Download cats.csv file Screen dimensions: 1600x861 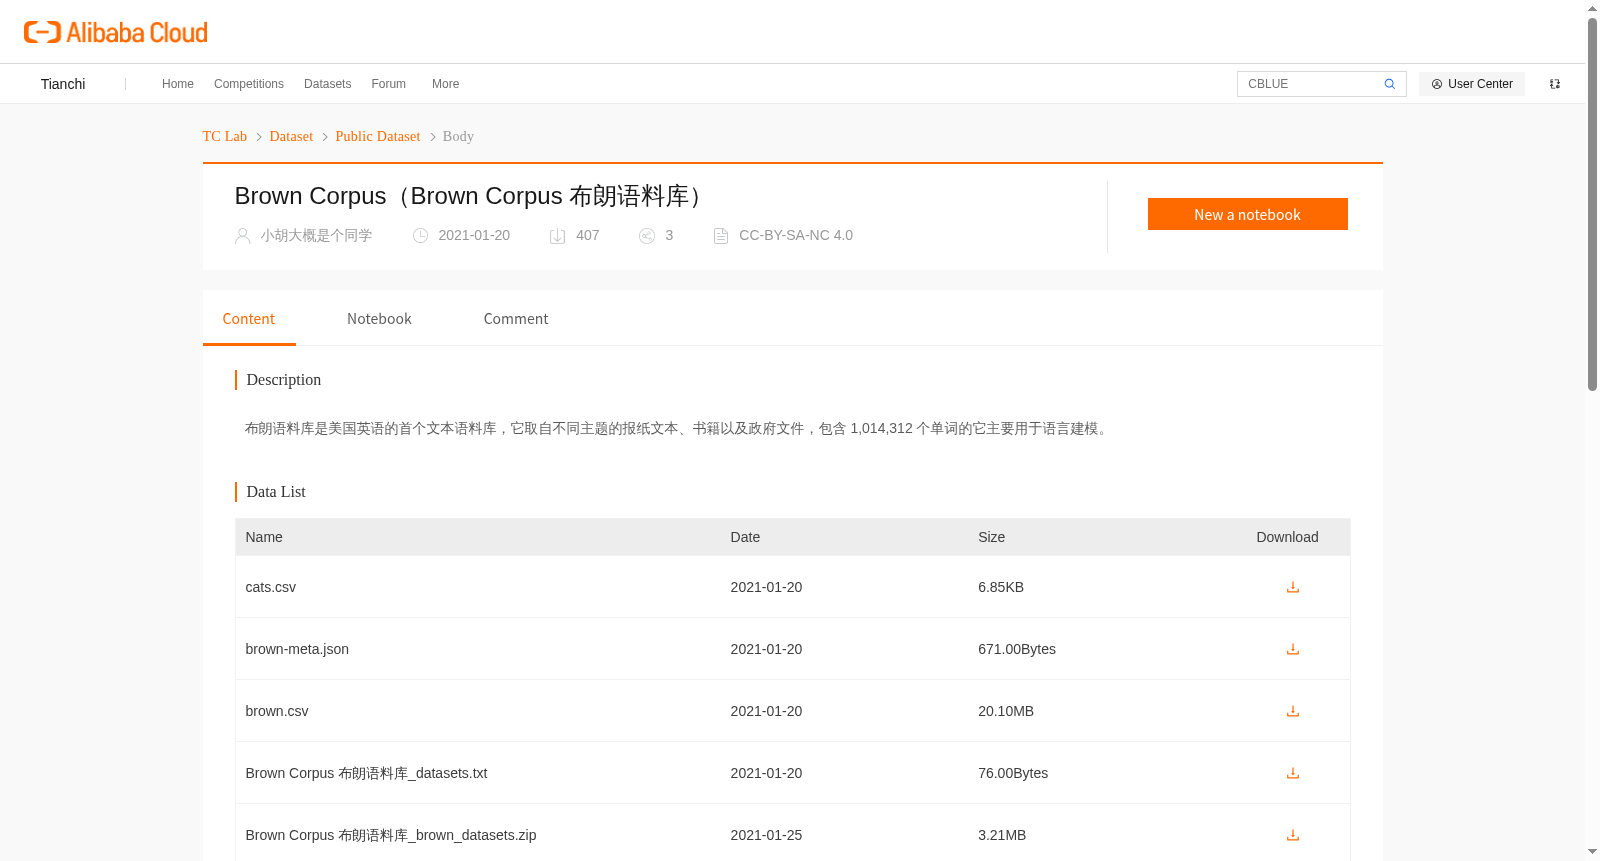point(1293,587)
